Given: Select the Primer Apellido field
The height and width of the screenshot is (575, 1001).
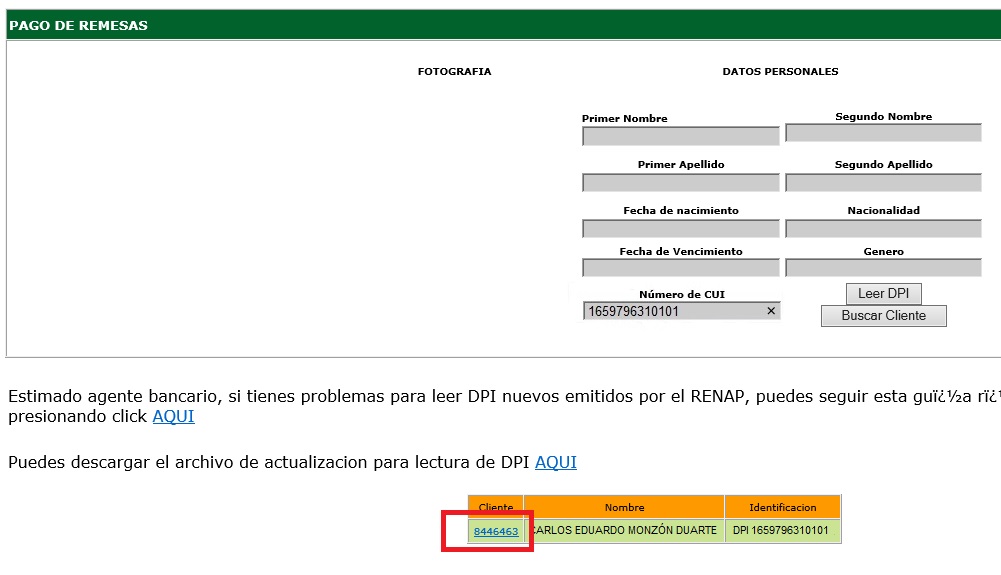Looking at the screenshot, I should (680, 183).
